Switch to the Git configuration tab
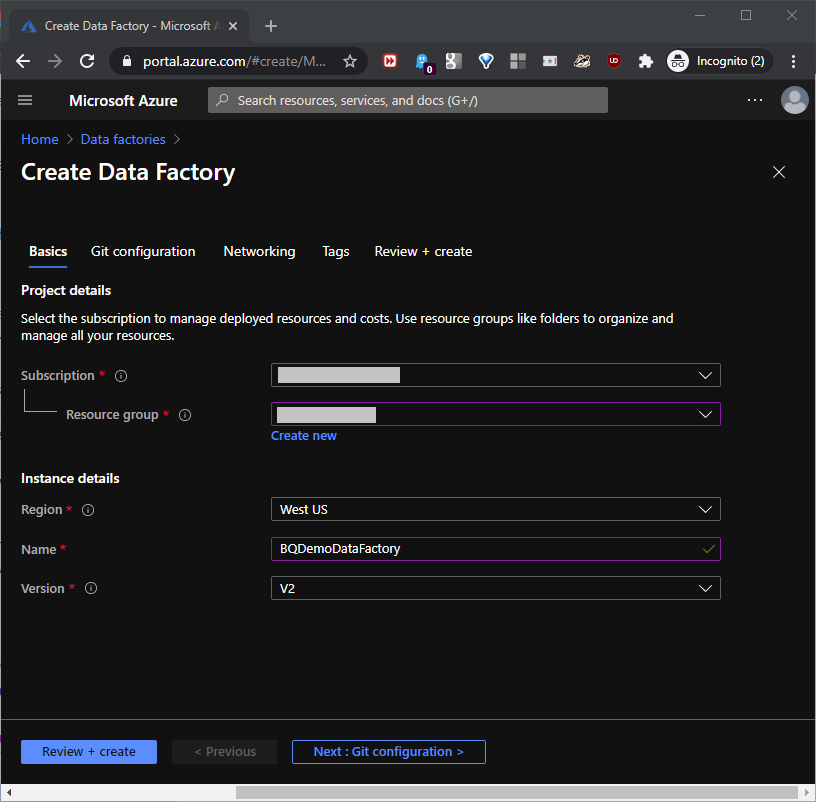 [x=143, y=251]
